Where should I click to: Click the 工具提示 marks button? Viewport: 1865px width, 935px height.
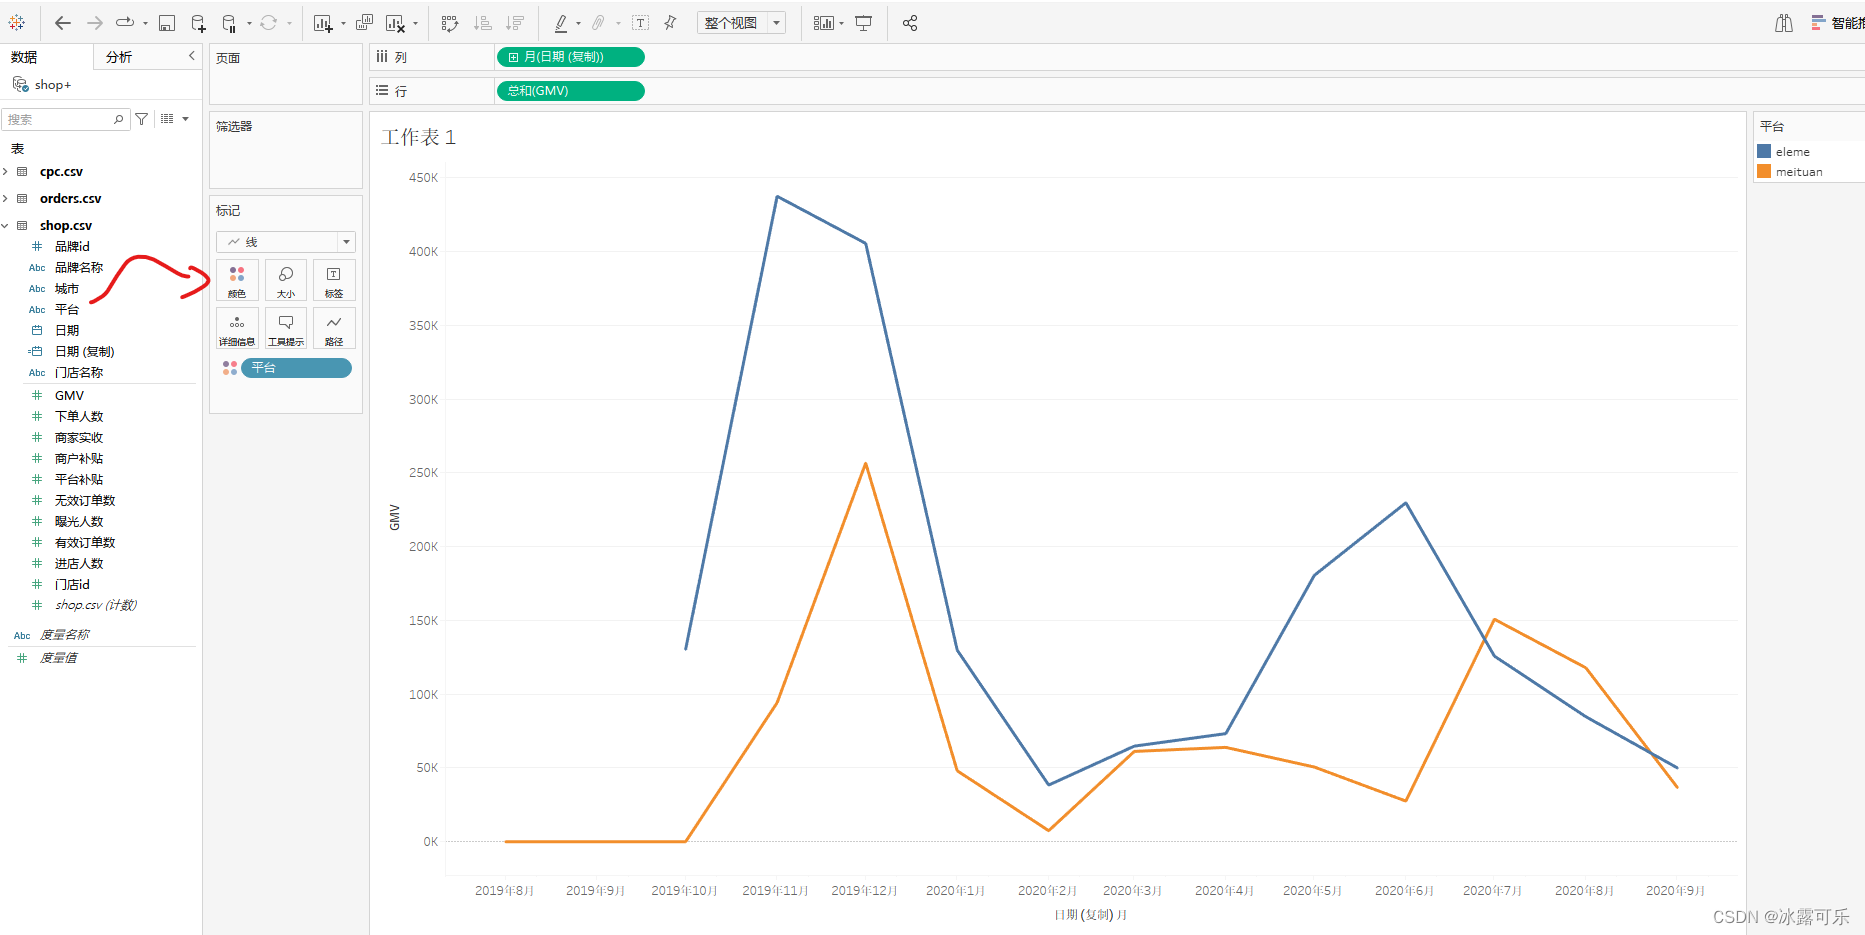(286, 328)
